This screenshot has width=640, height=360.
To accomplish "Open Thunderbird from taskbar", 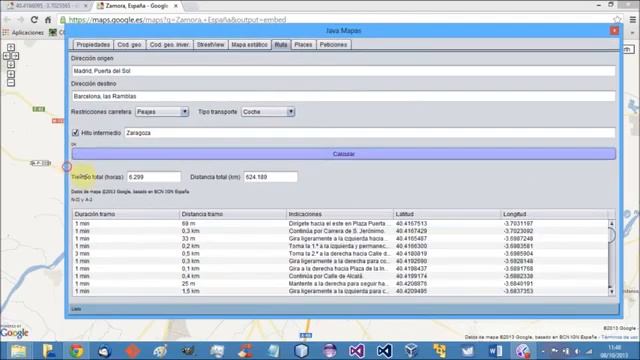I will click(x=104, y=351).
